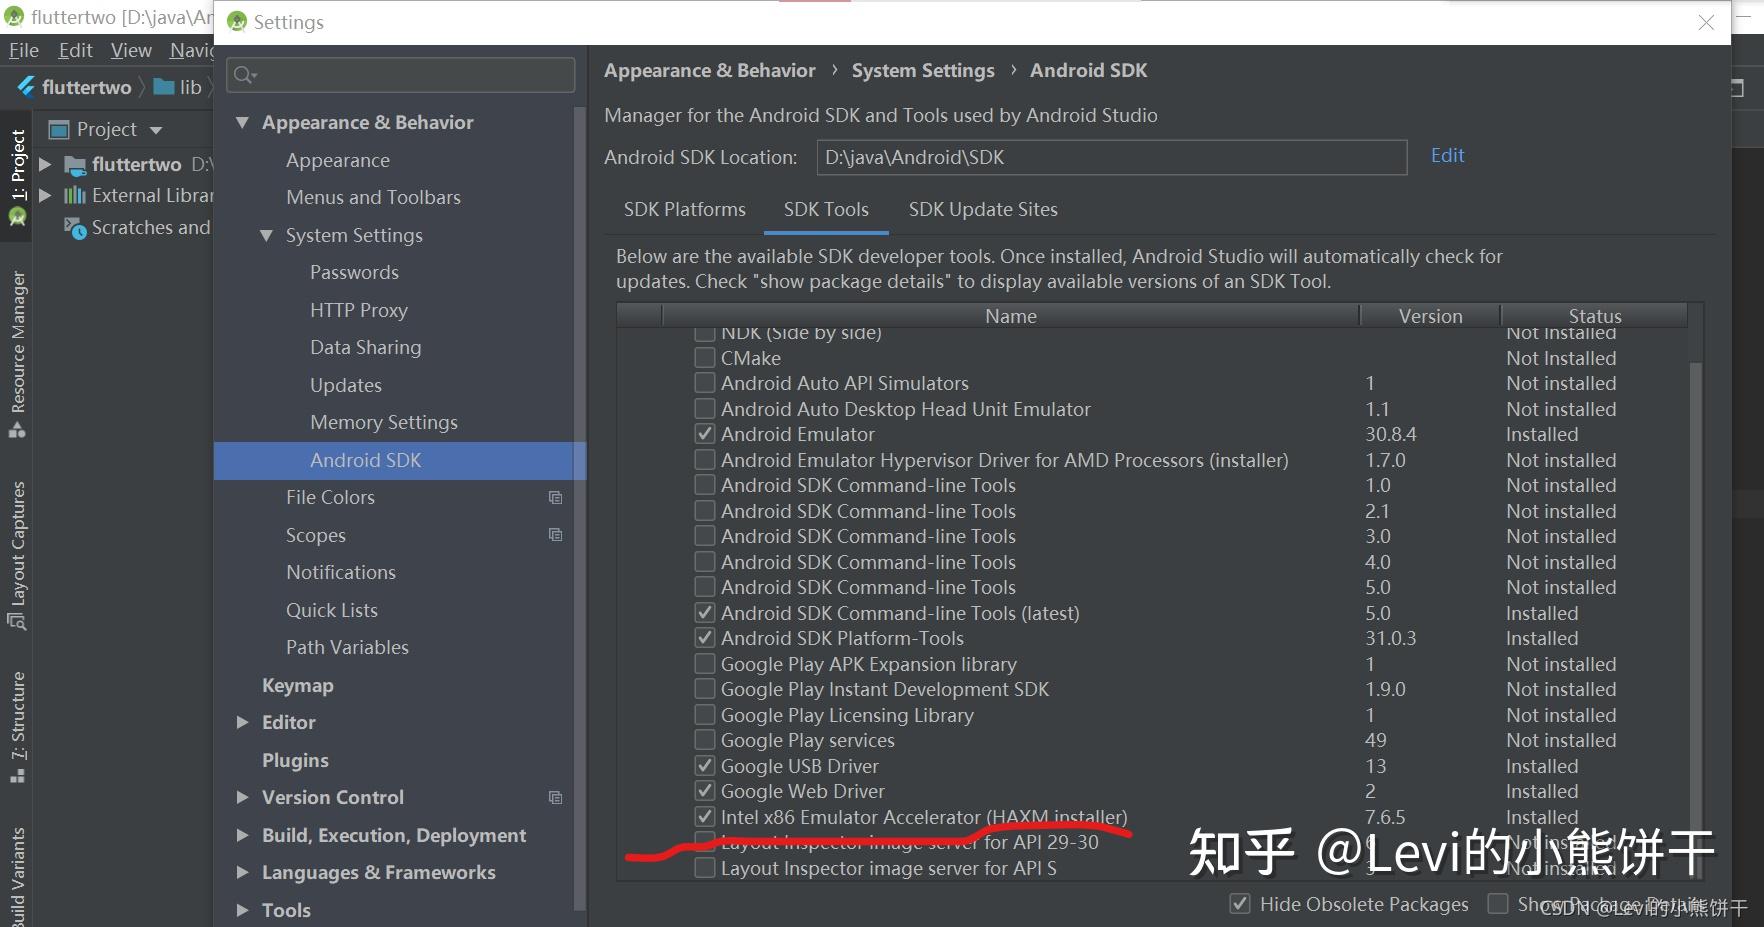Click the Android Studio icon in the Settings title bar
1764x927 pixels.
(237, 21)
